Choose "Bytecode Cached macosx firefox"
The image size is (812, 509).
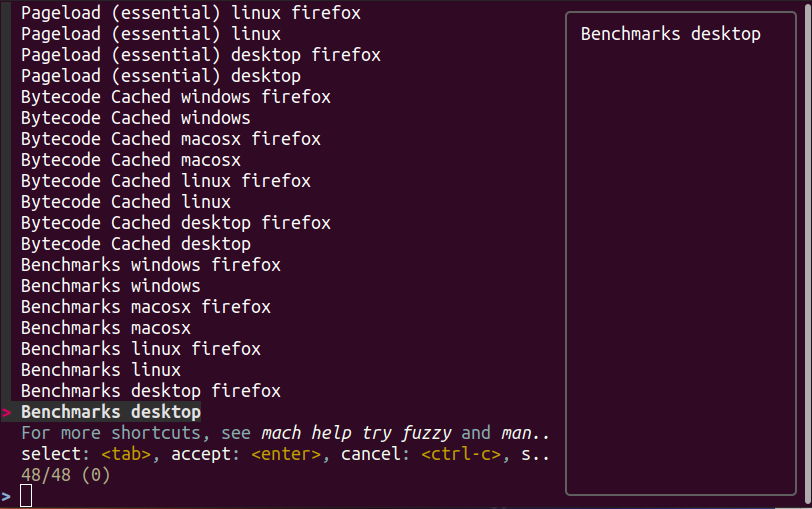(x=170, y=139)
